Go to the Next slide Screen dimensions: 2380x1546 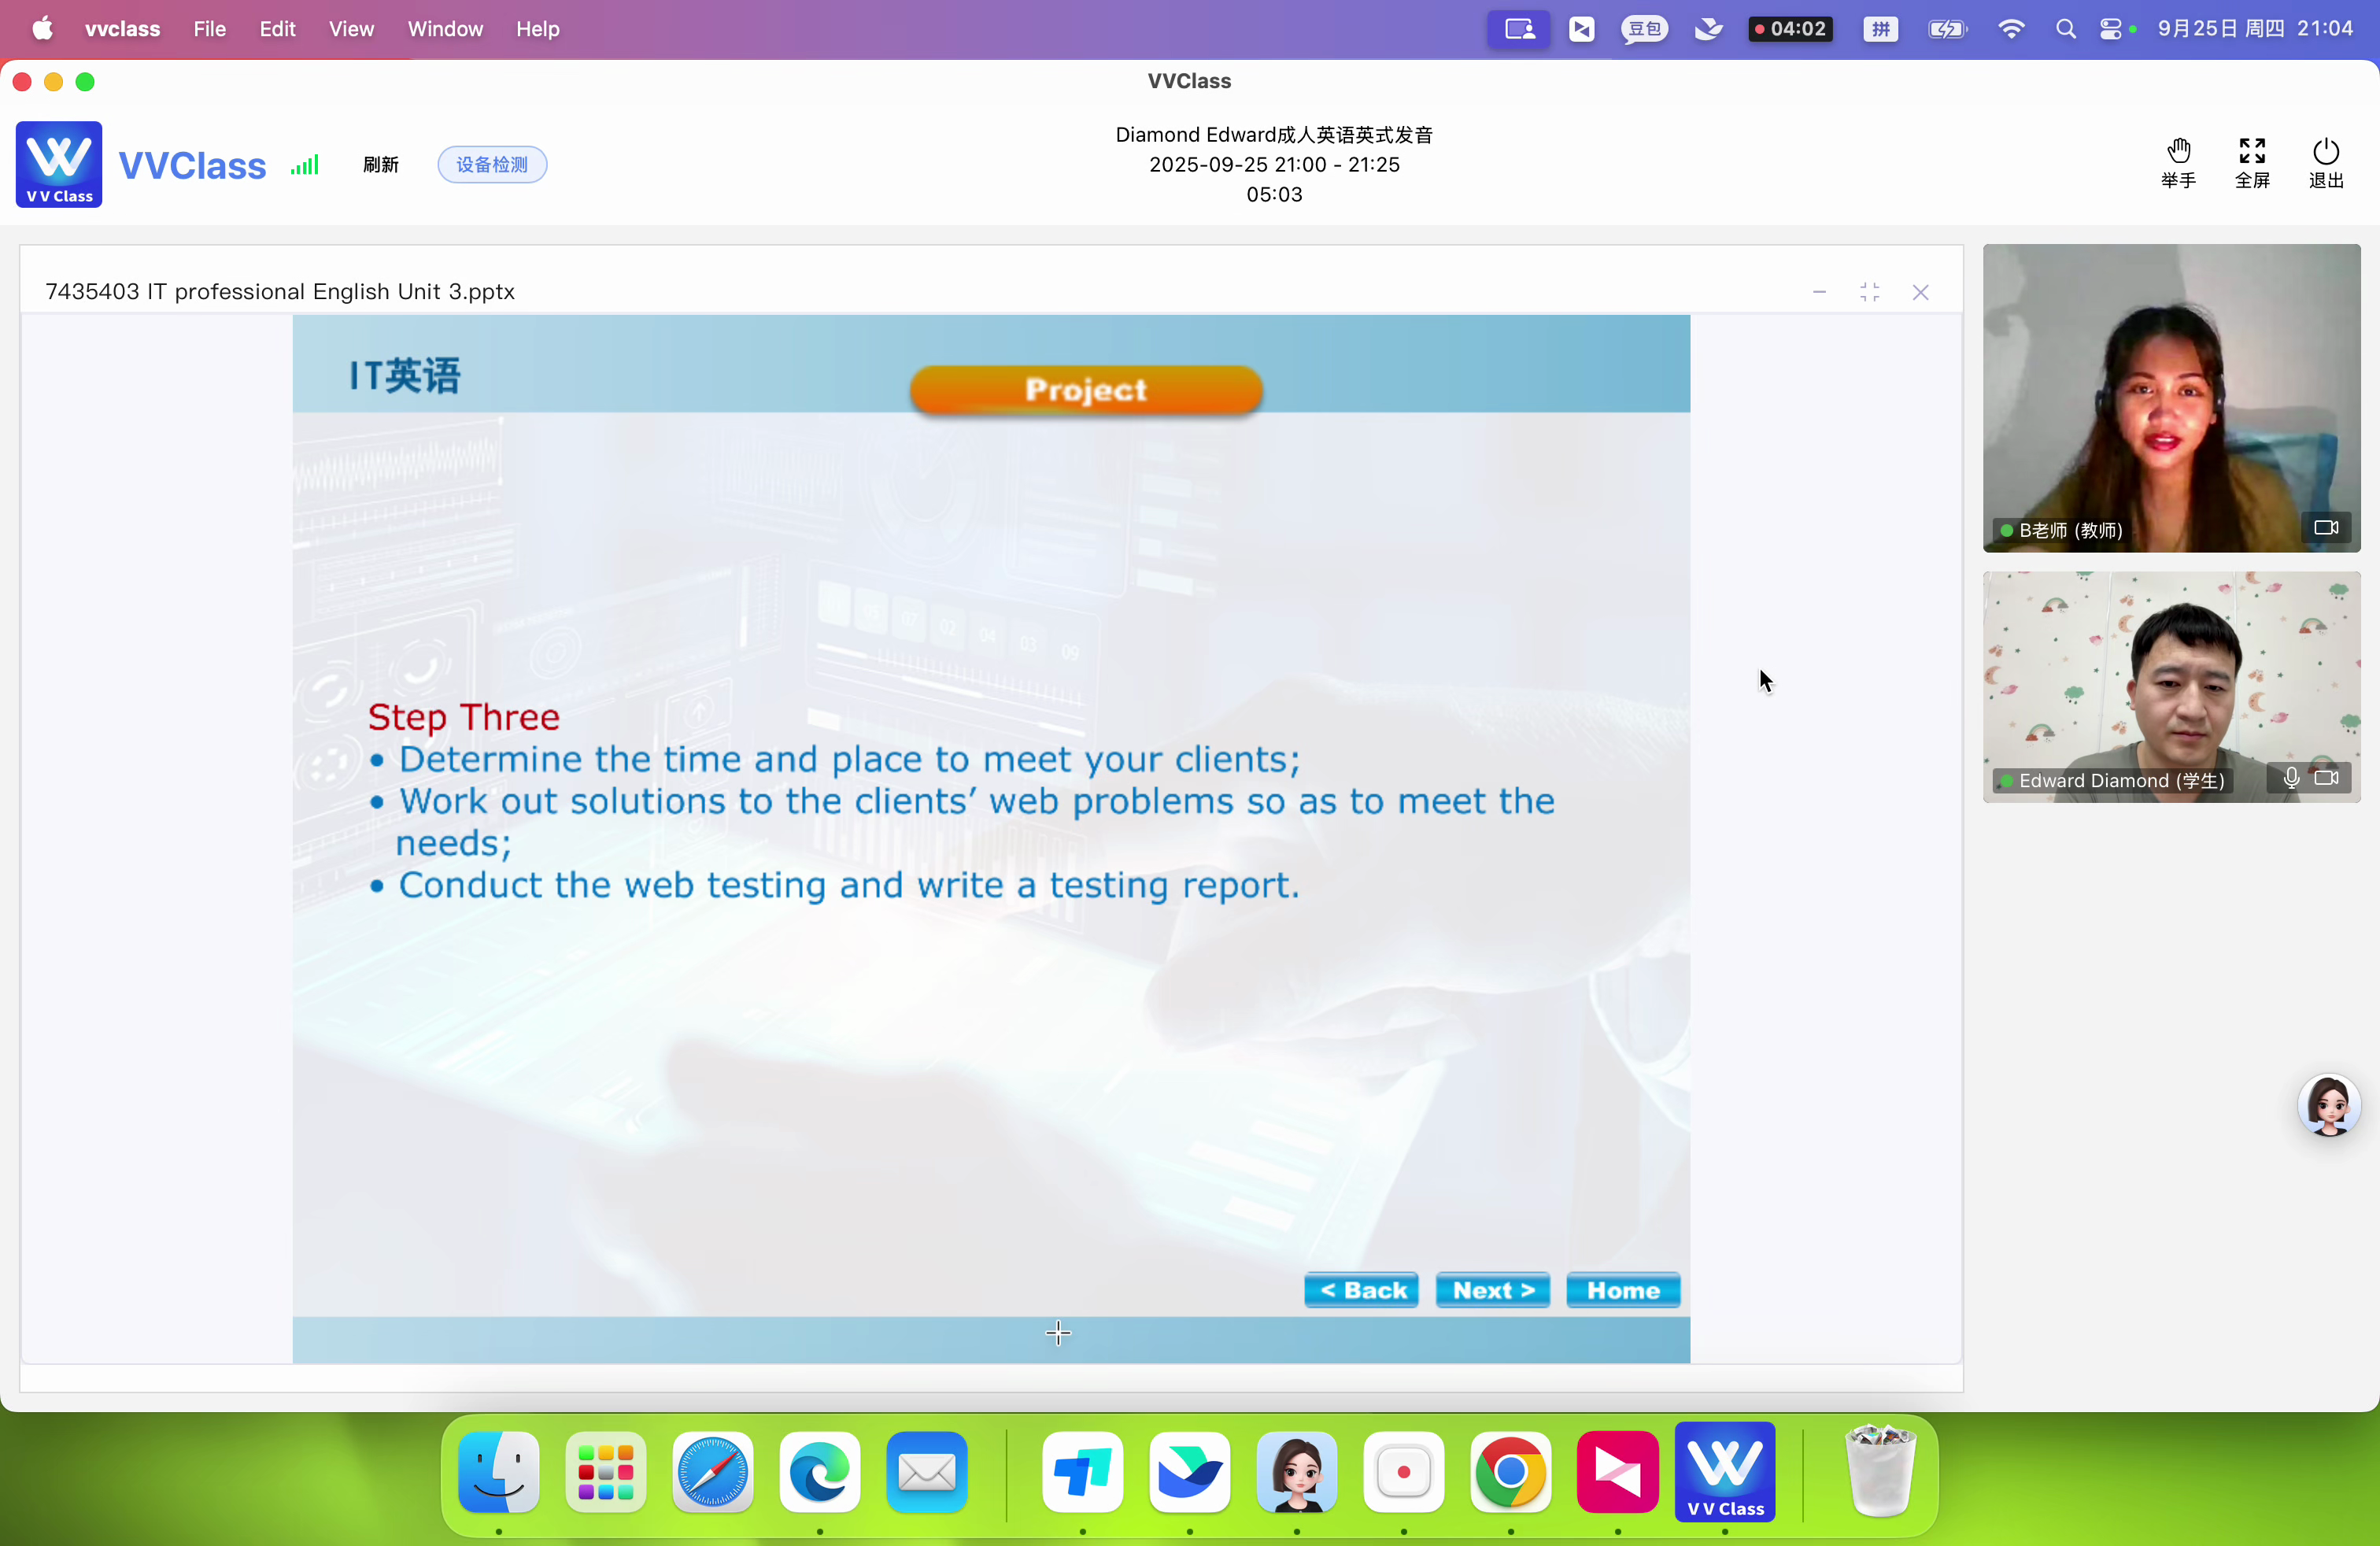click(x=1492, y=1291)
